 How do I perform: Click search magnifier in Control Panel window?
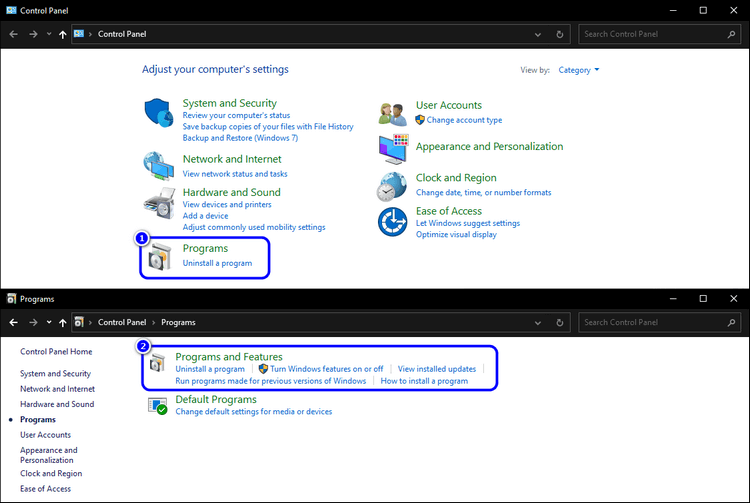pyautogui.click(x=731, y=34)
